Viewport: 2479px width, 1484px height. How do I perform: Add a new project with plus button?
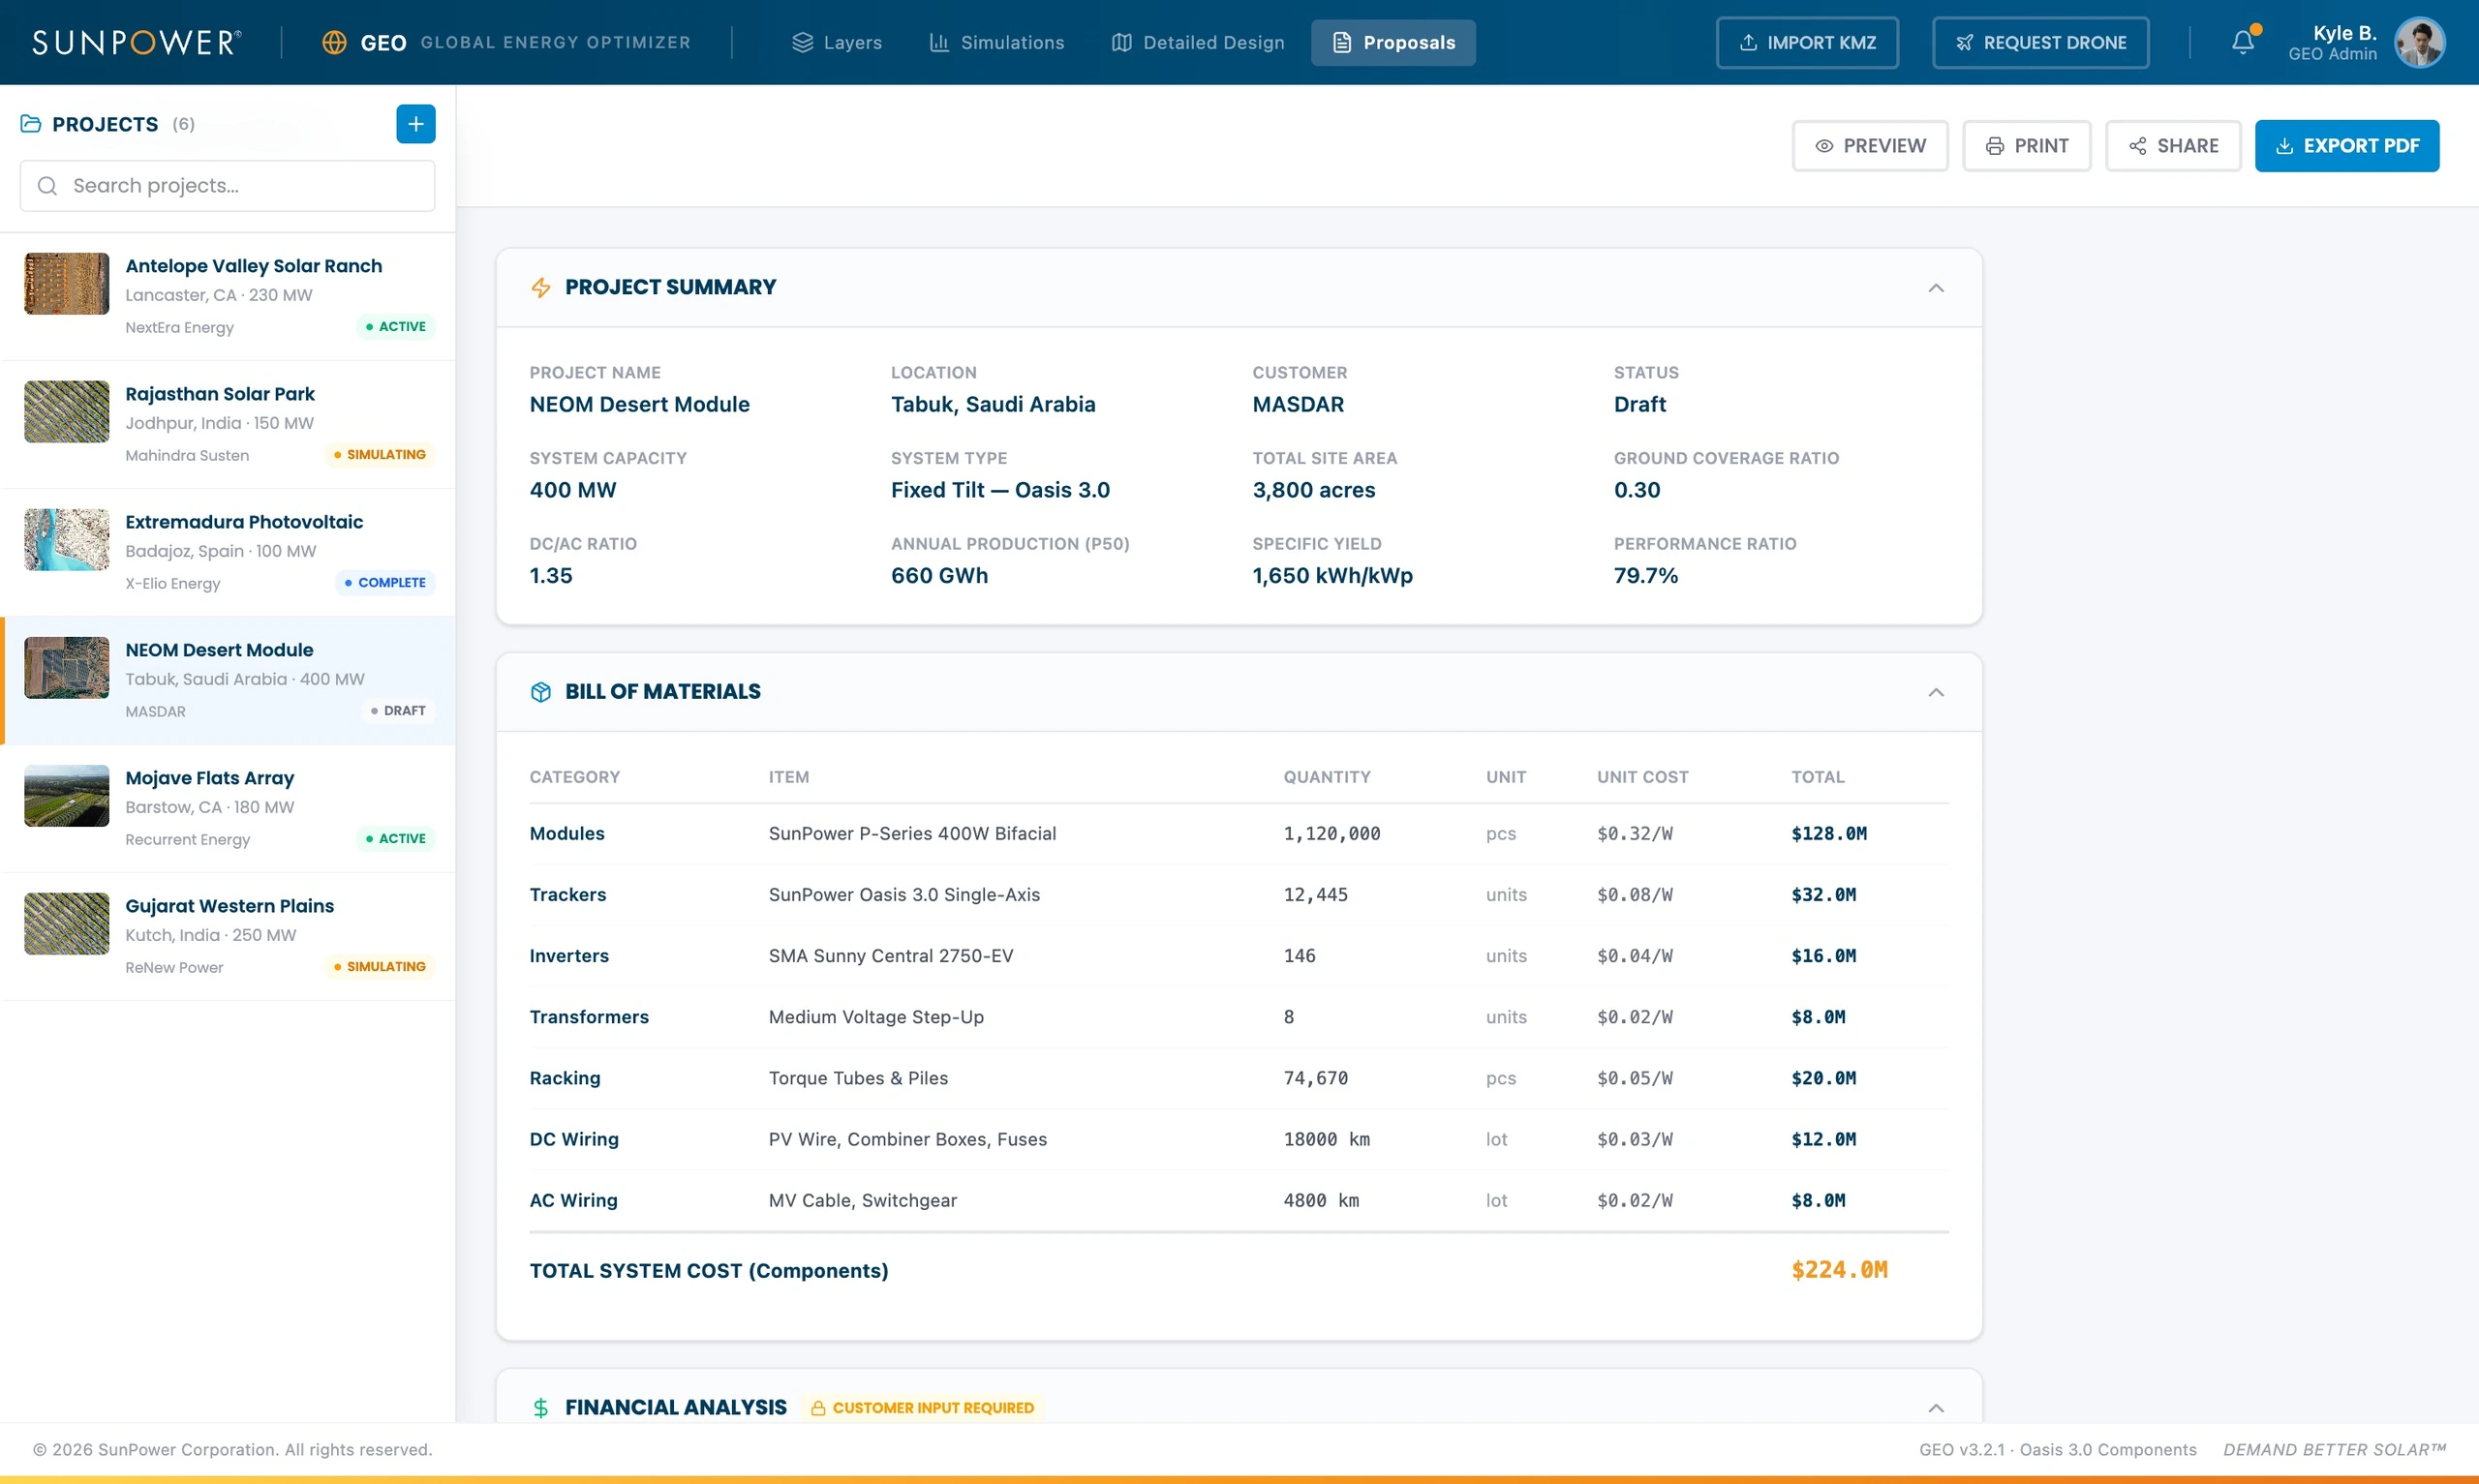[416, 124]
